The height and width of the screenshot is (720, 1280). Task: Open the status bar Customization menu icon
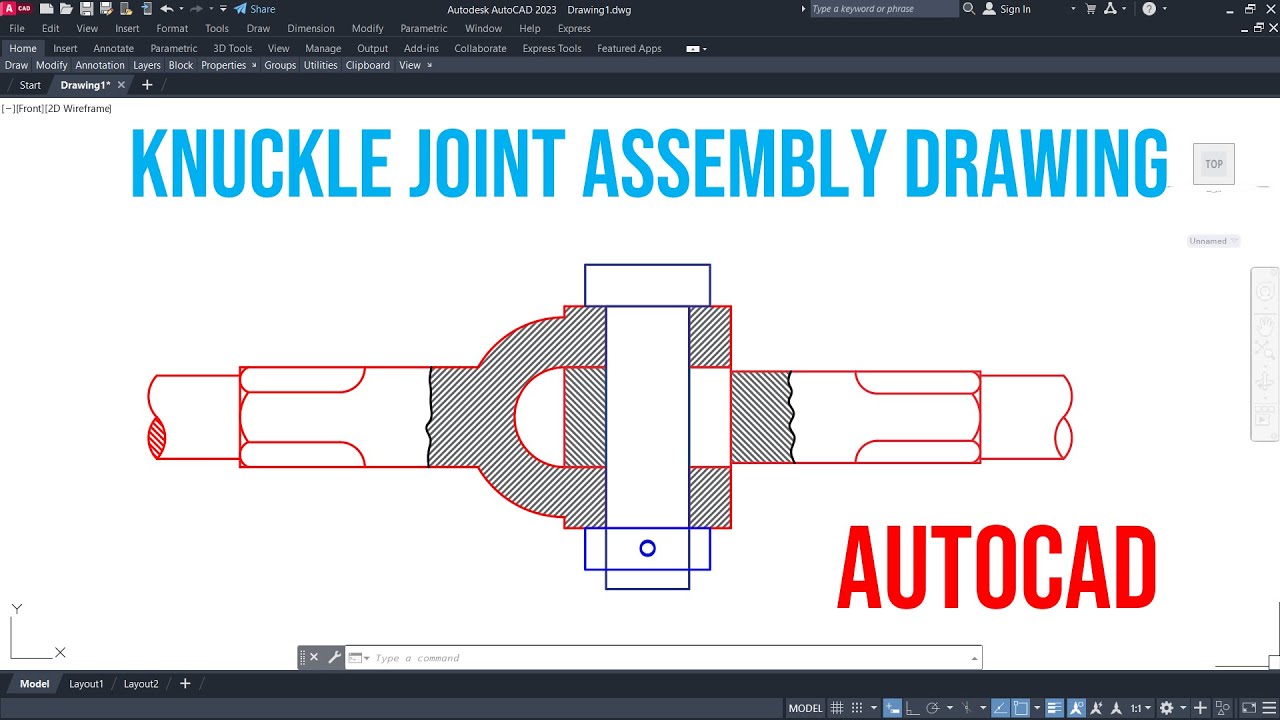click(x=1269, y=708)
